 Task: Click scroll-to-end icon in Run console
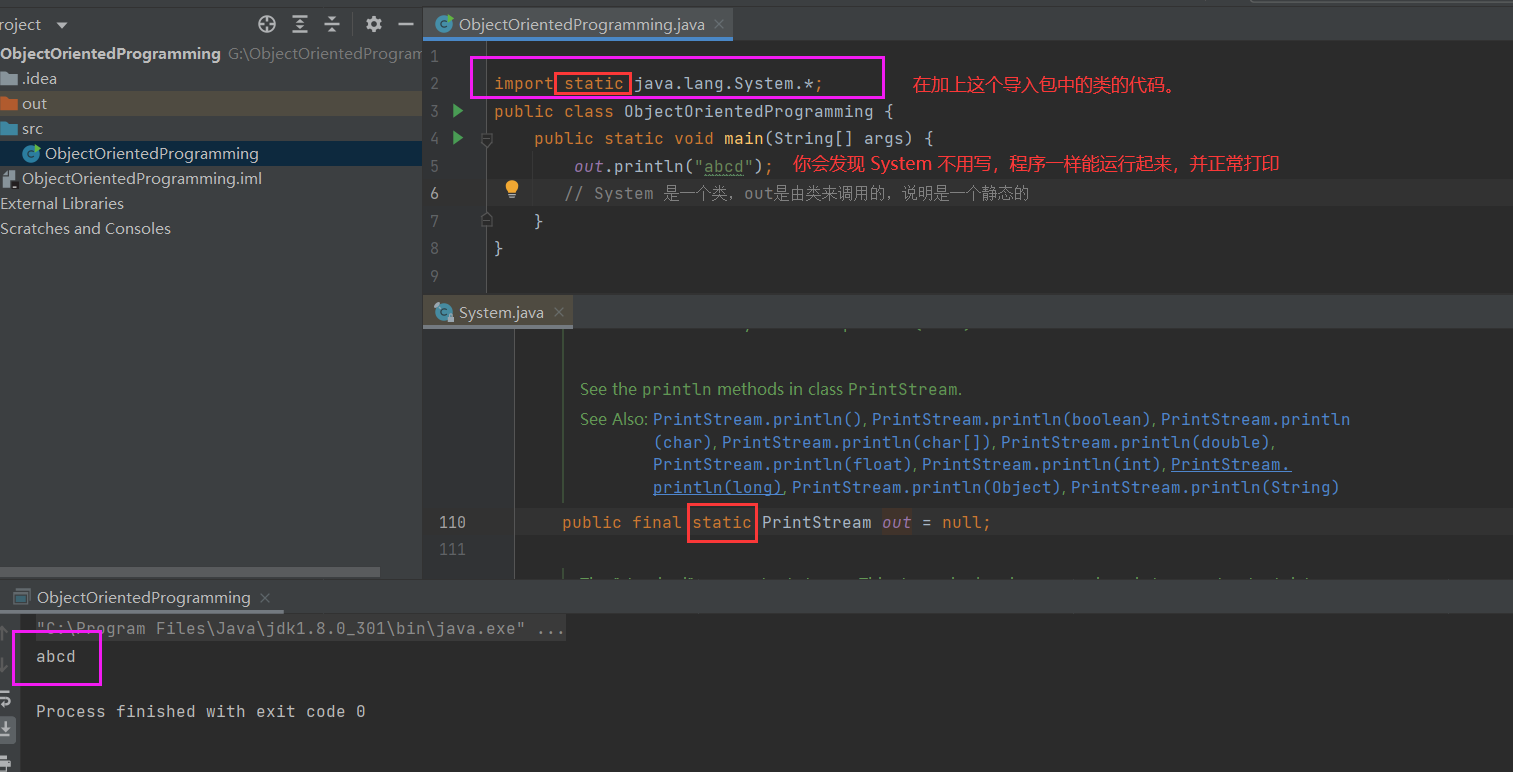point(5,730)
